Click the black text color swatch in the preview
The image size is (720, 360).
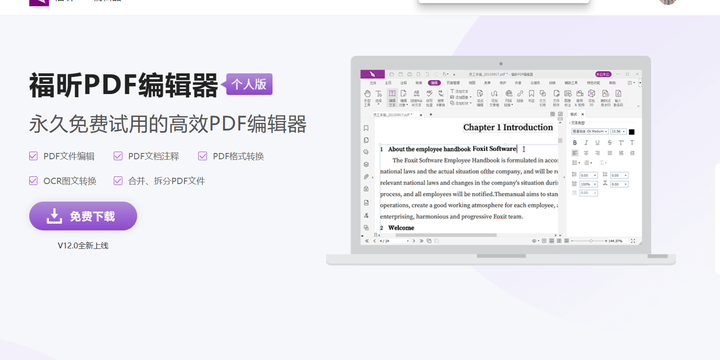pos(631,132)
